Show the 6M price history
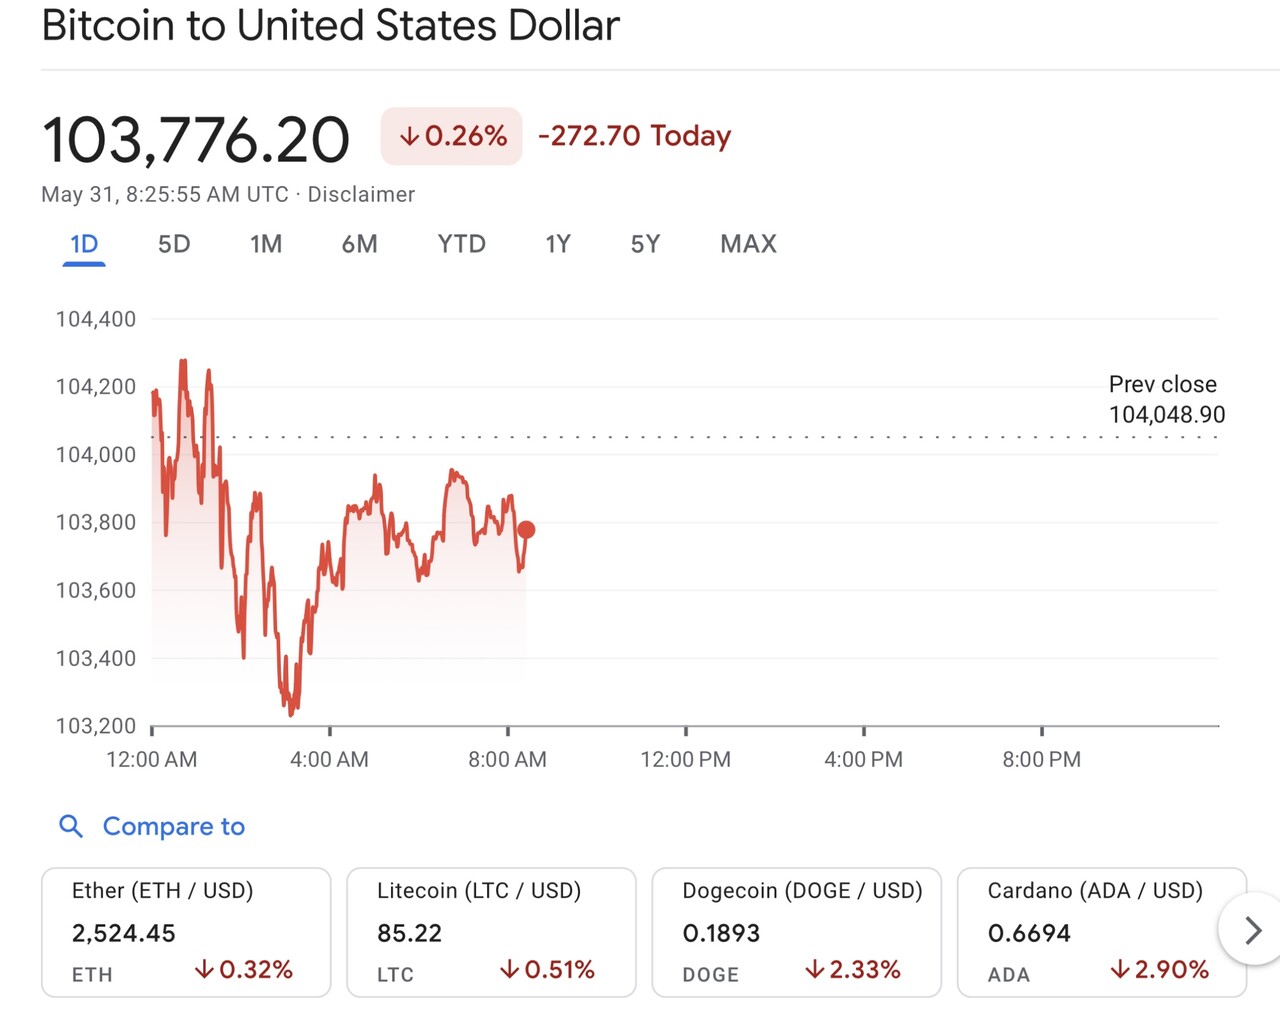Viewport: 1280px width, 1029px height. pyautogui.click(x=359, y=244)
